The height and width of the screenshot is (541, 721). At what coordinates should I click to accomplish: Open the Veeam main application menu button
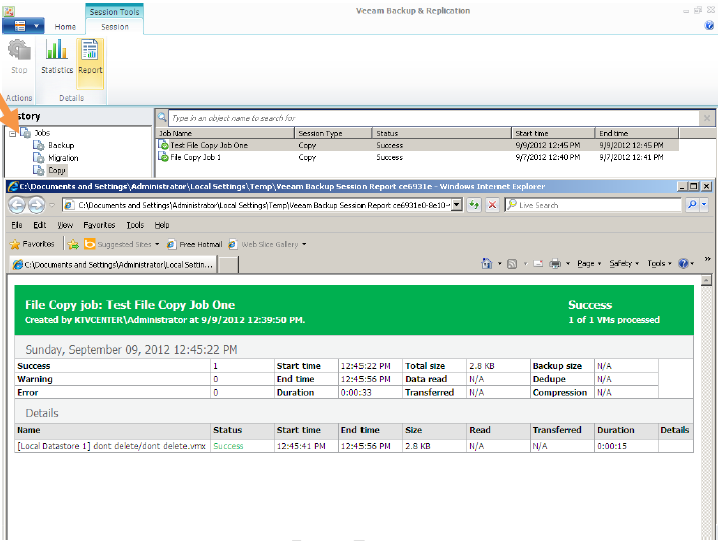(23, 26)
